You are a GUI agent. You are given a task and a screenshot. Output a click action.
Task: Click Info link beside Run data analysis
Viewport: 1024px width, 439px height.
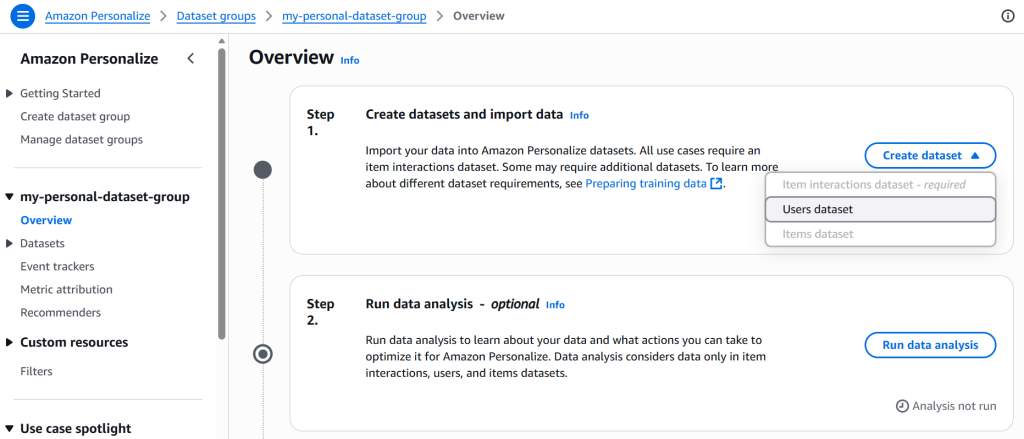pos(555,304)
